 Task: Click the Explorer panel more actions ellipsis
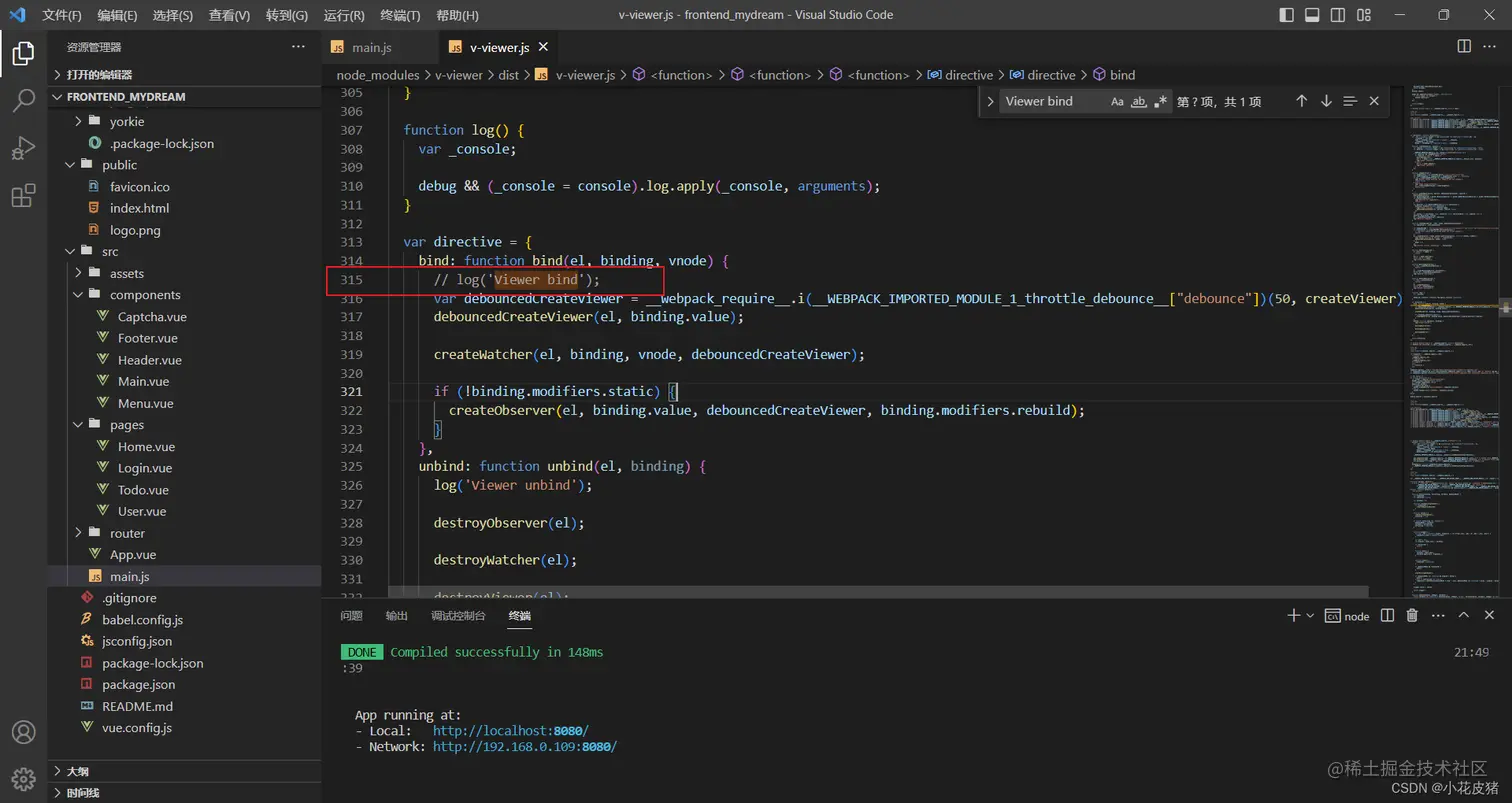pos(298,47)
